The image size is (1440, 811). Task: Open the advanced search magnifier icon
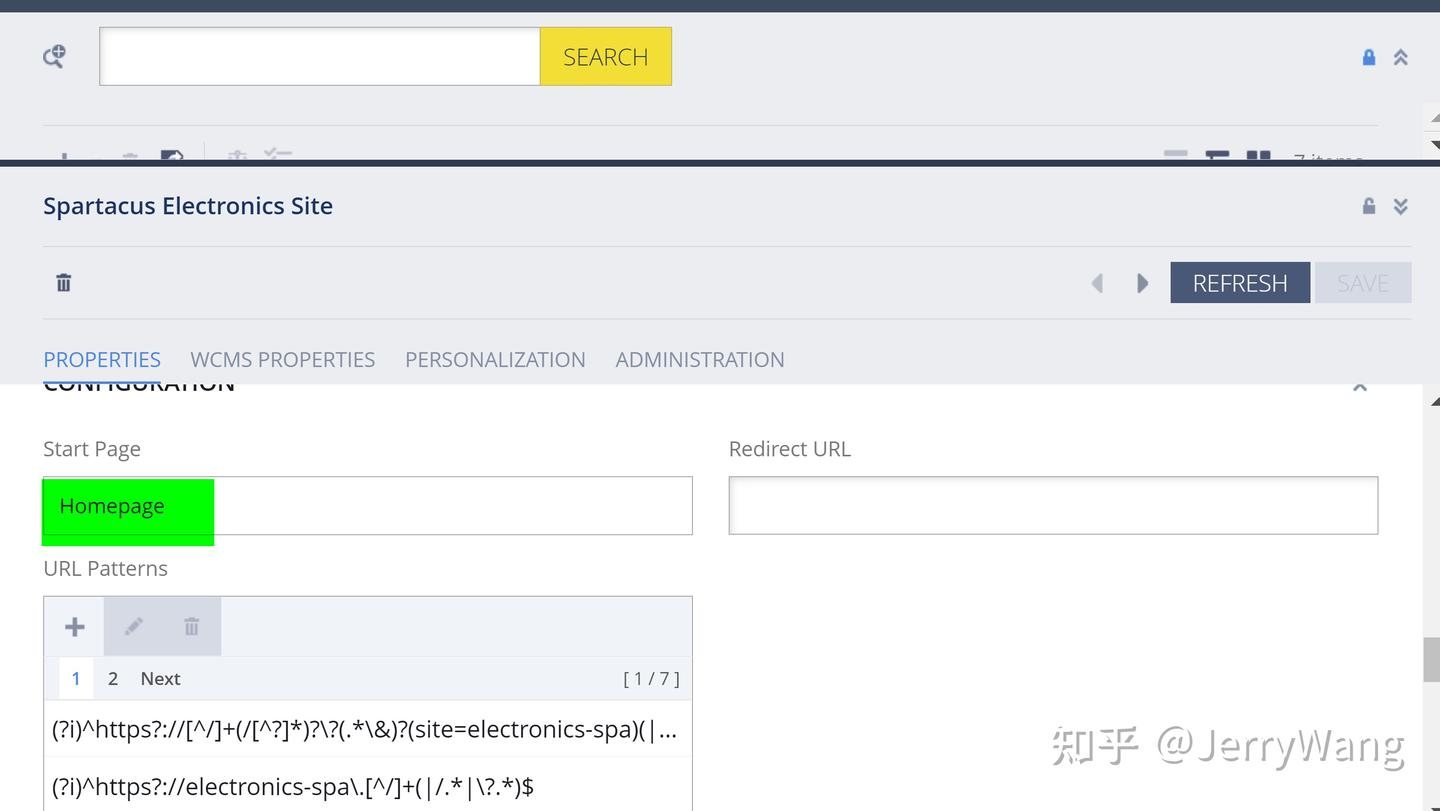point(54,57)
